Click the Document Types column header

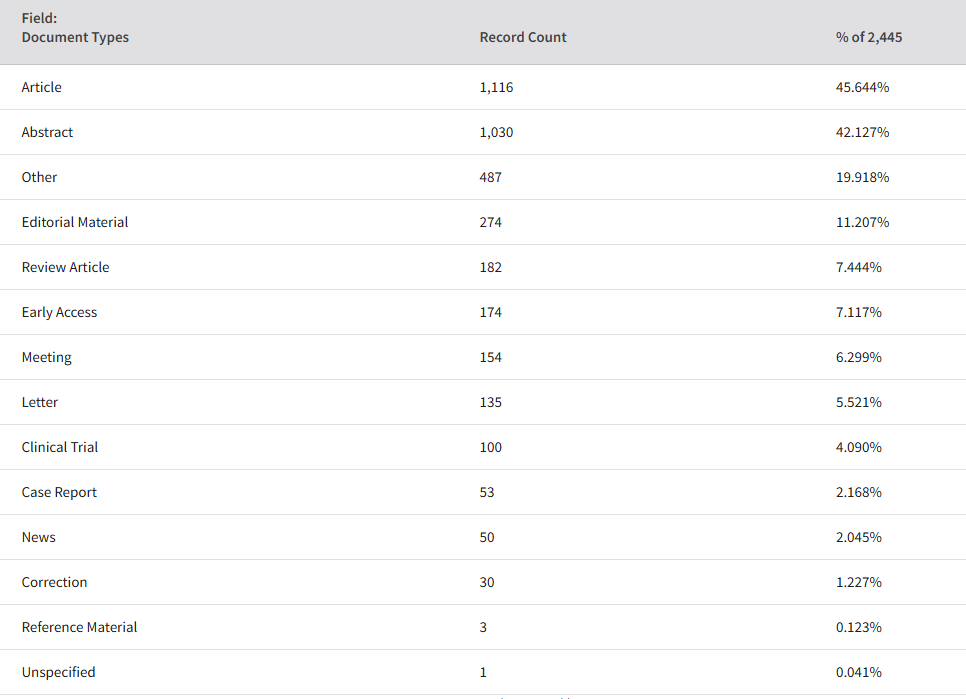[75, 37]
